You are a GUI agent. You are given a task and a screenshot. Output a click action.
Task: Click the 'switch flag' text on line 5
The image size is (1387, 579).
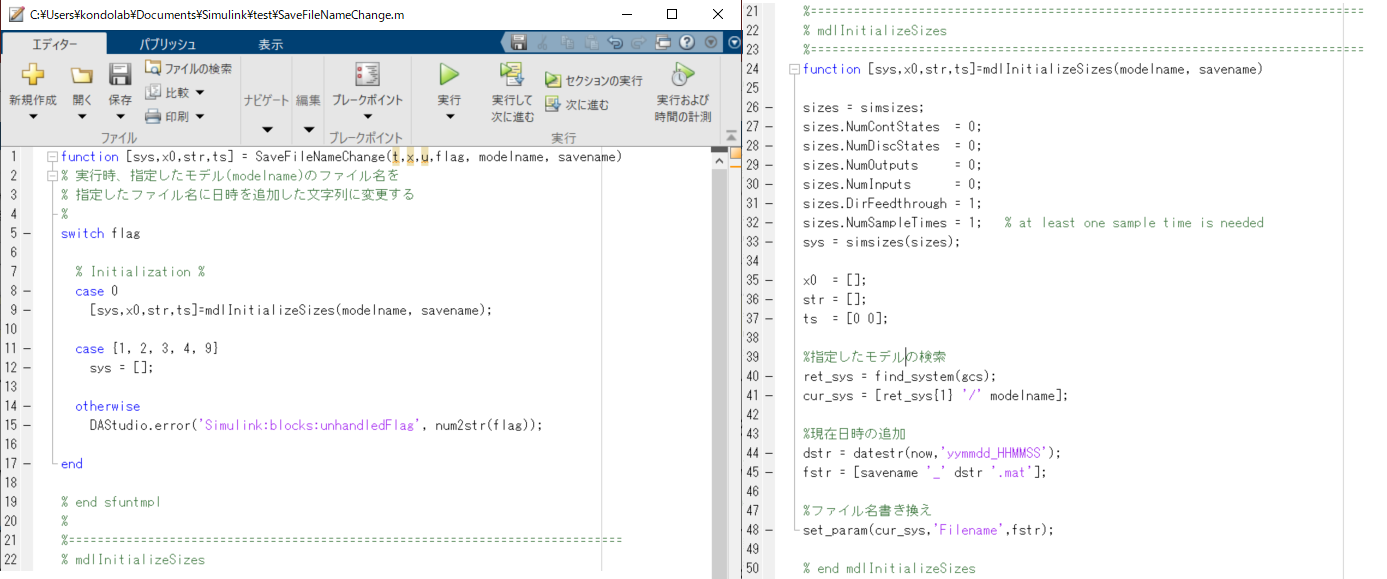click(x=101, y=234)
